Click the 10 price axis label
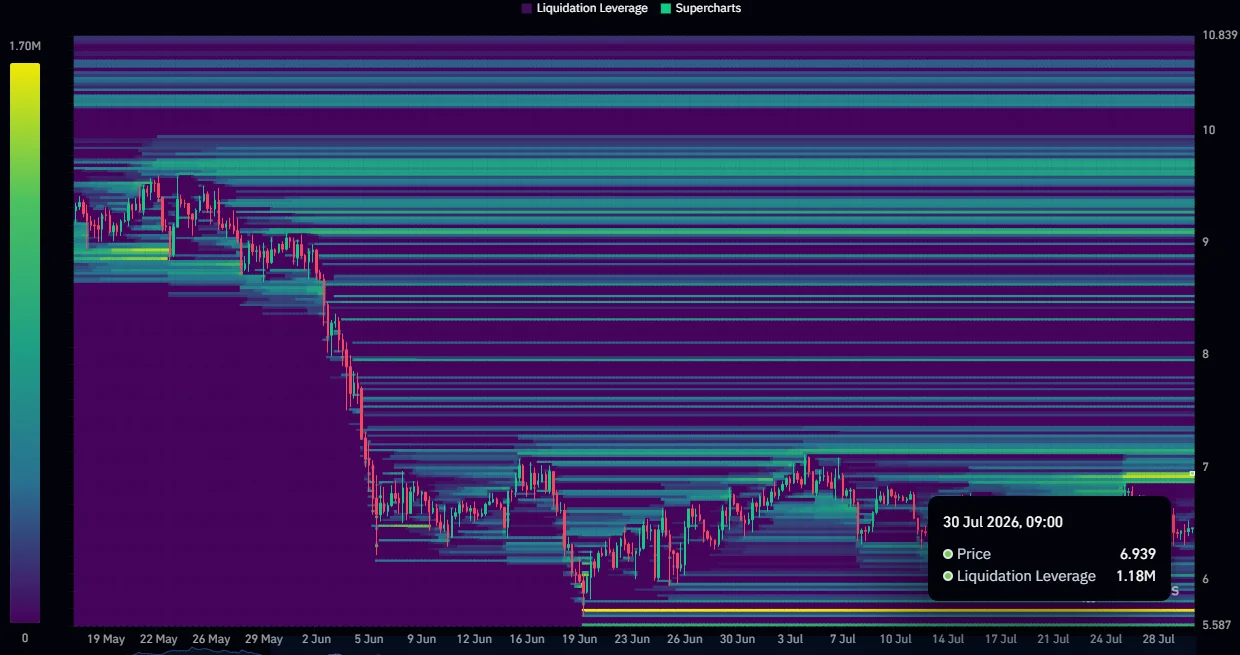Screen dimensions: 1240x655 click(x=1208, y=130)
